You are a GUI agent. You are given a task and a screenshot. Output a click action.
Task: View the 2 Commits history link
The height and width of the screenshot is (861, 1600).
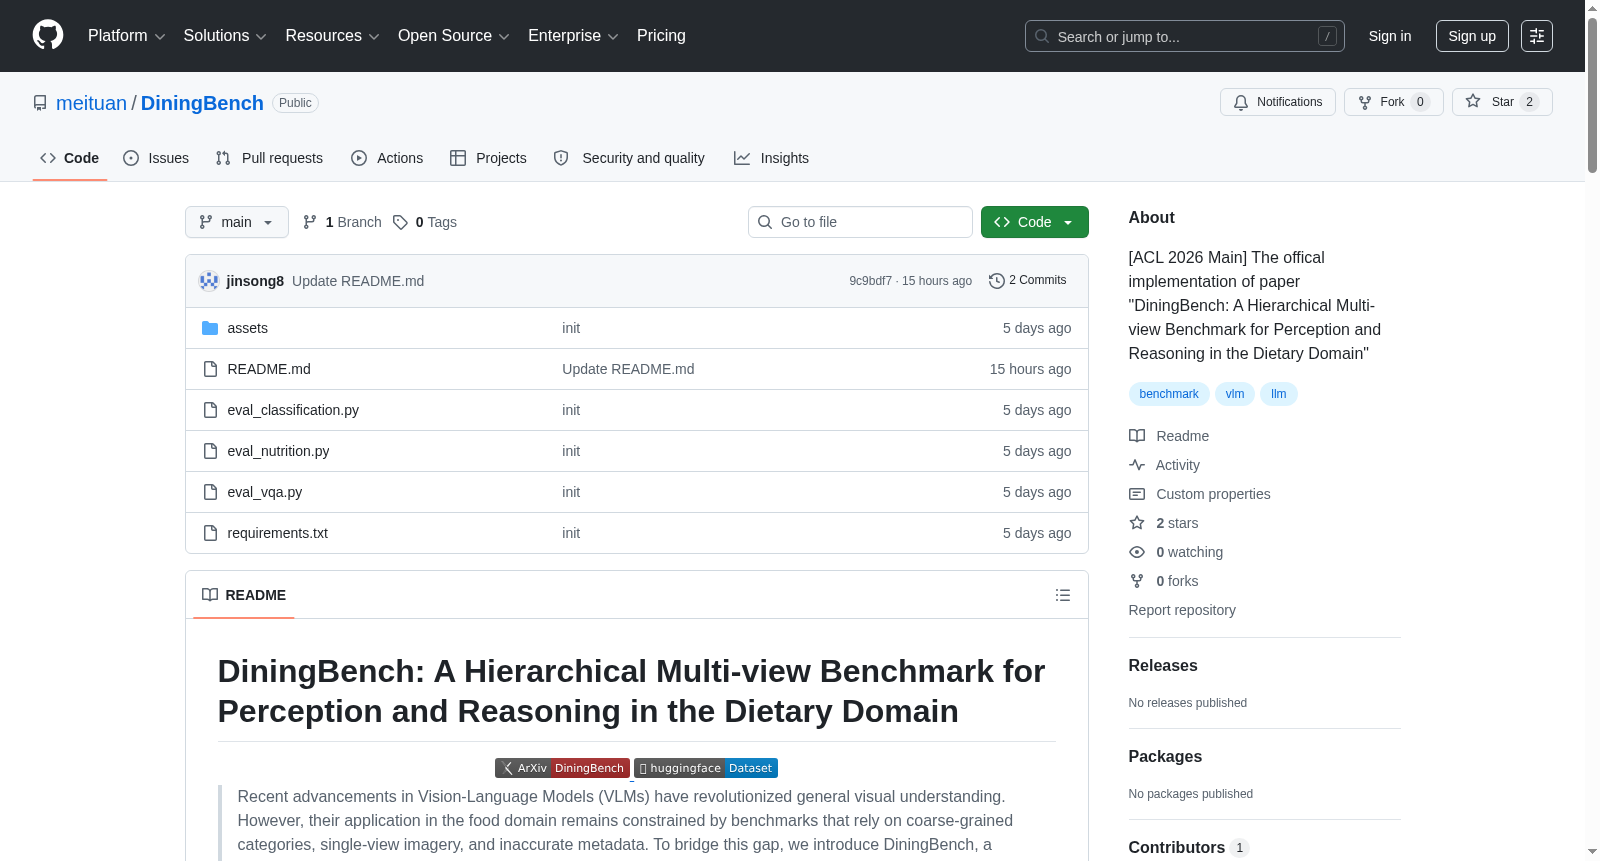(1028, 281)
